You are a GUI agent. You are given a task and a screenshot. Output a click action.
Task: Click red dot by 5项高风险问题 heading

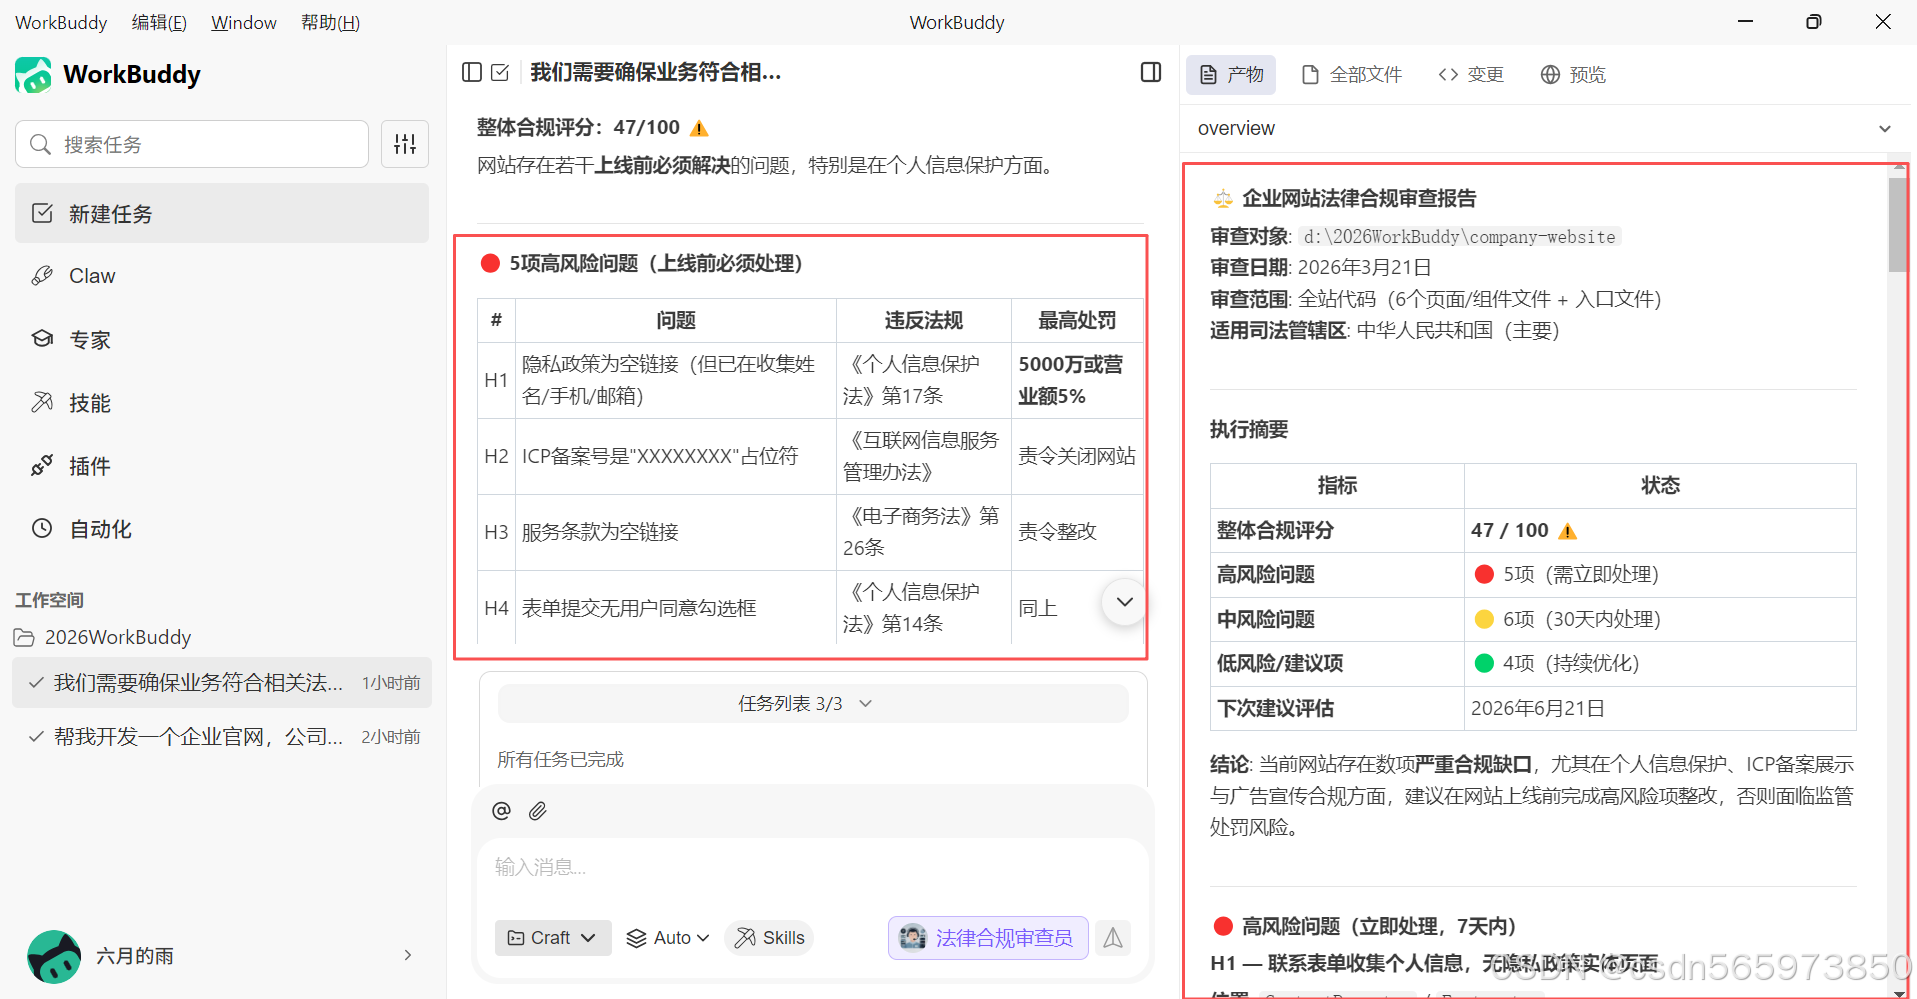(490, 263)
